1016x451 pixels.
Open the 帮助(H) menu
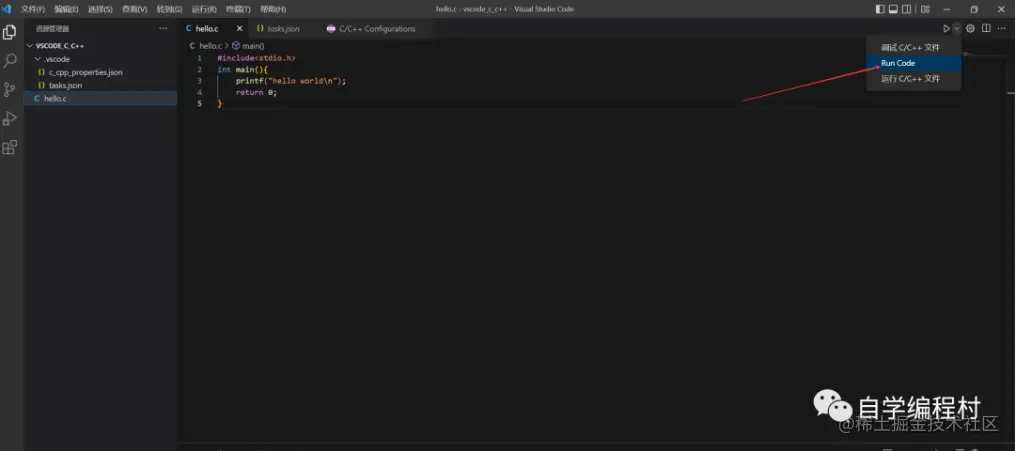[x=273, y=9]
